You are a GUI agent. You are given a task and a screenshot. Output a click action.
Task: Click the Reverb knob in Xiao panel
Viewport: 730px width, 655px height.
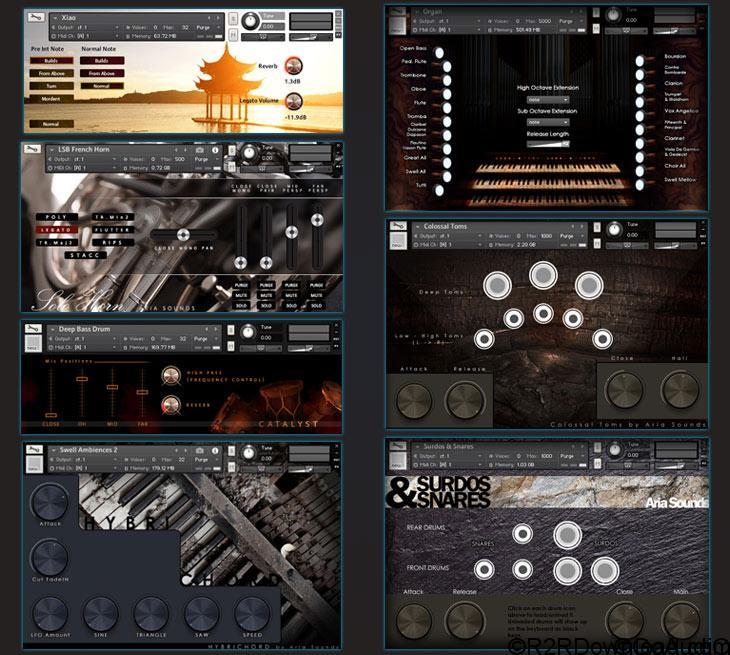point(294,63)
